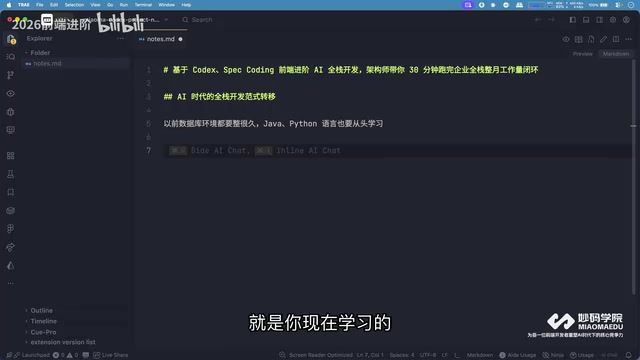Open the Search view in activity bar

pos(11,57)
